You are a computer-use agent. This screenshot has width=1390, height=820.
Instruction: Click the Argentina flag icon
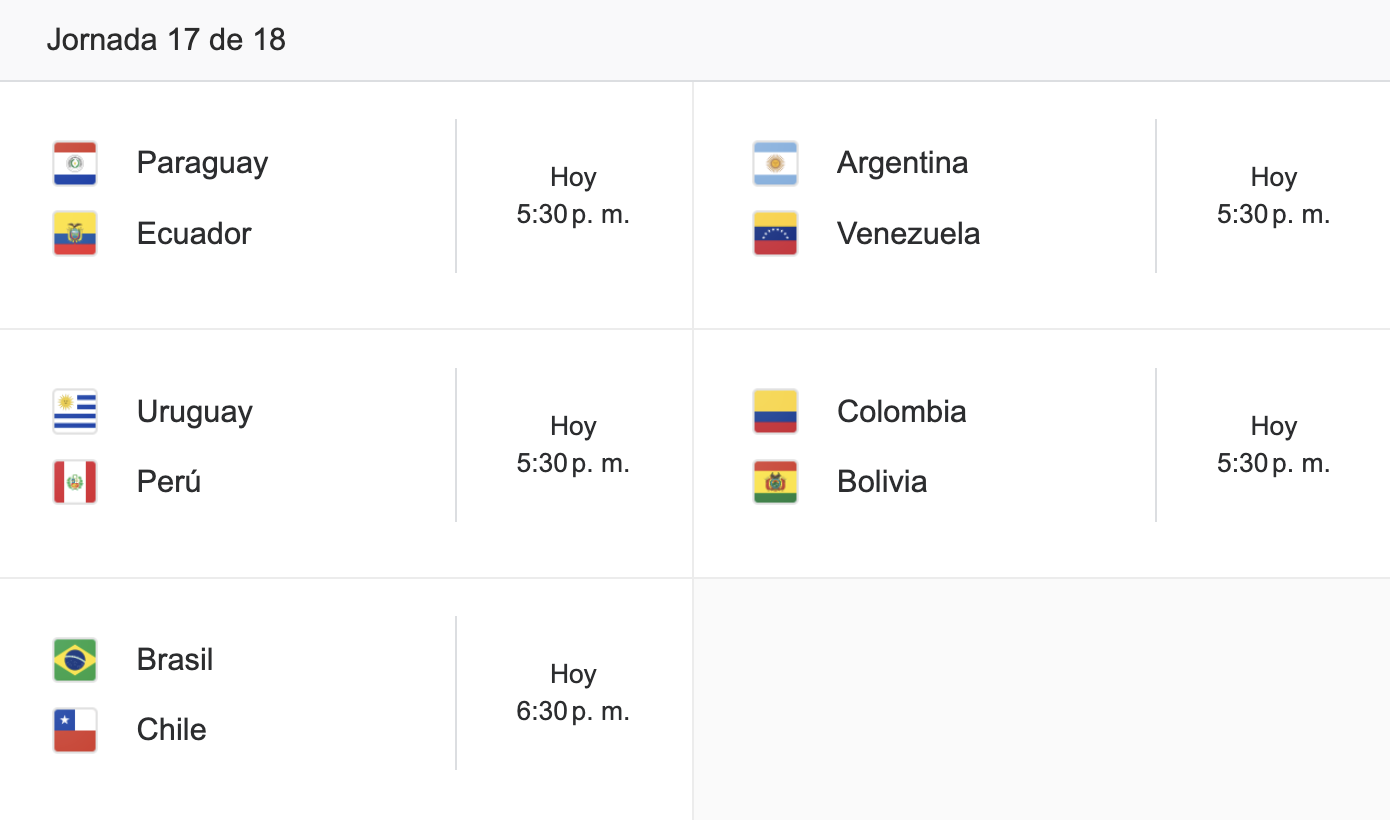775,163
